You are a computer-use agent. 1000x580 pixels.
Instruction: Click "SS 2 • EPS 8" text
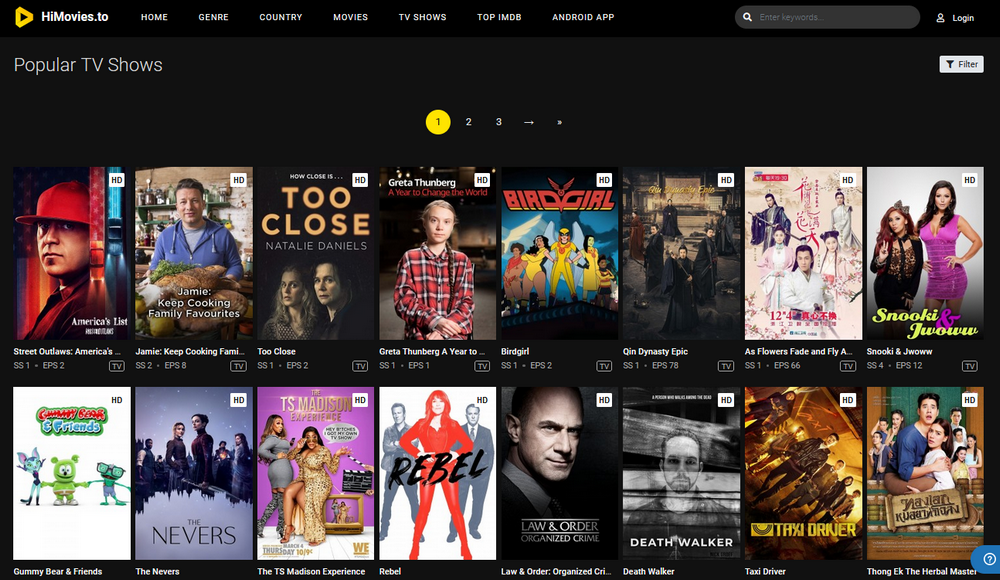coord(161,366)
